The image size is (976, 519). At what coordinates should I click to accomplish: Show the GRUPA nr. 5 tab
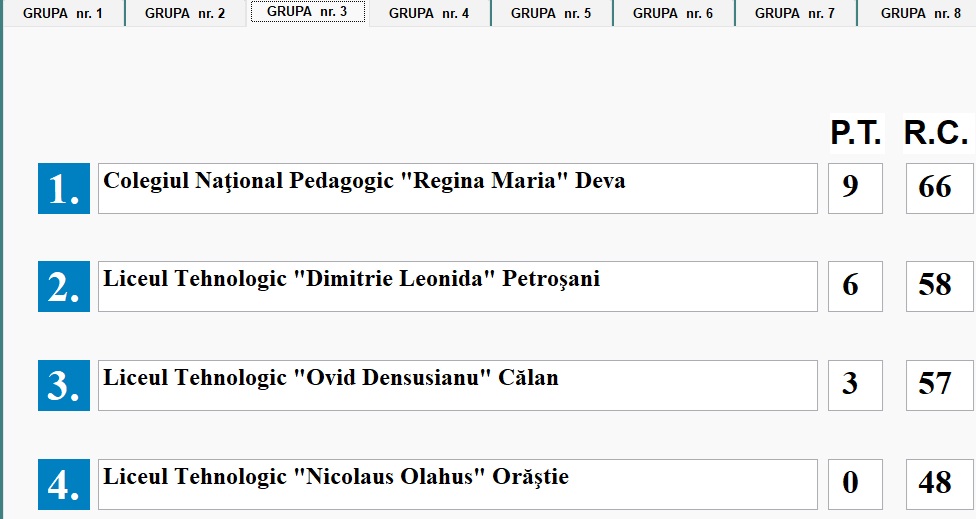(x=551, y=13)
